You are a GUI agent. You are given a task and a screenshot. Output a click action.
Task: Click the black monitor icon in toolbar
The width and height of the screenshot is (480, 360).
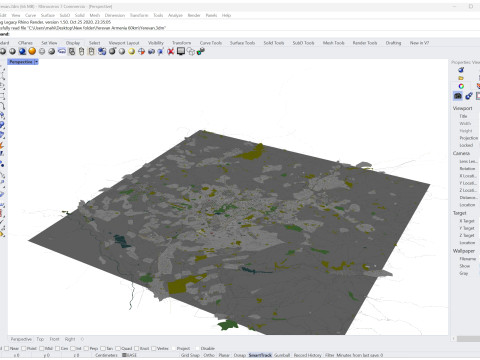click(181, 51)
